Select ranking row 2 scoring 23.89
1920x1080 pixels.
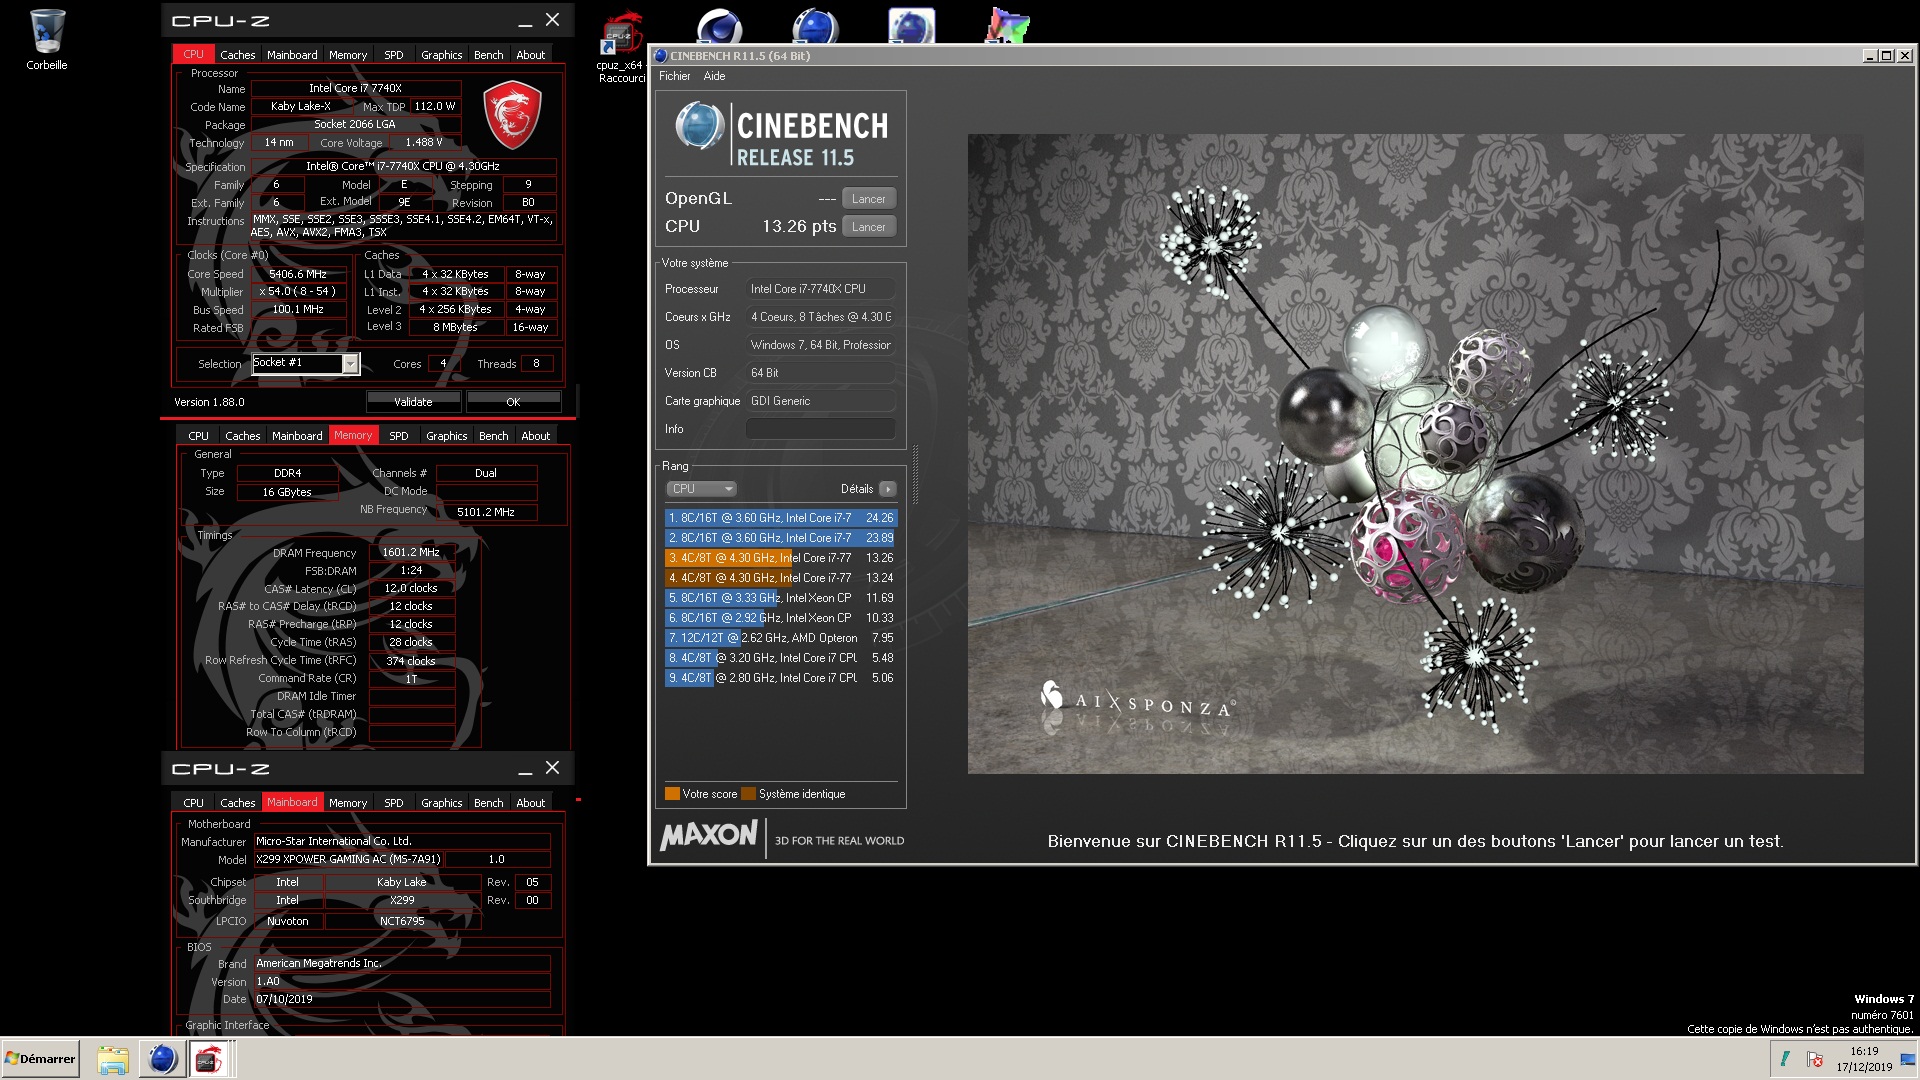pos(780,538)
